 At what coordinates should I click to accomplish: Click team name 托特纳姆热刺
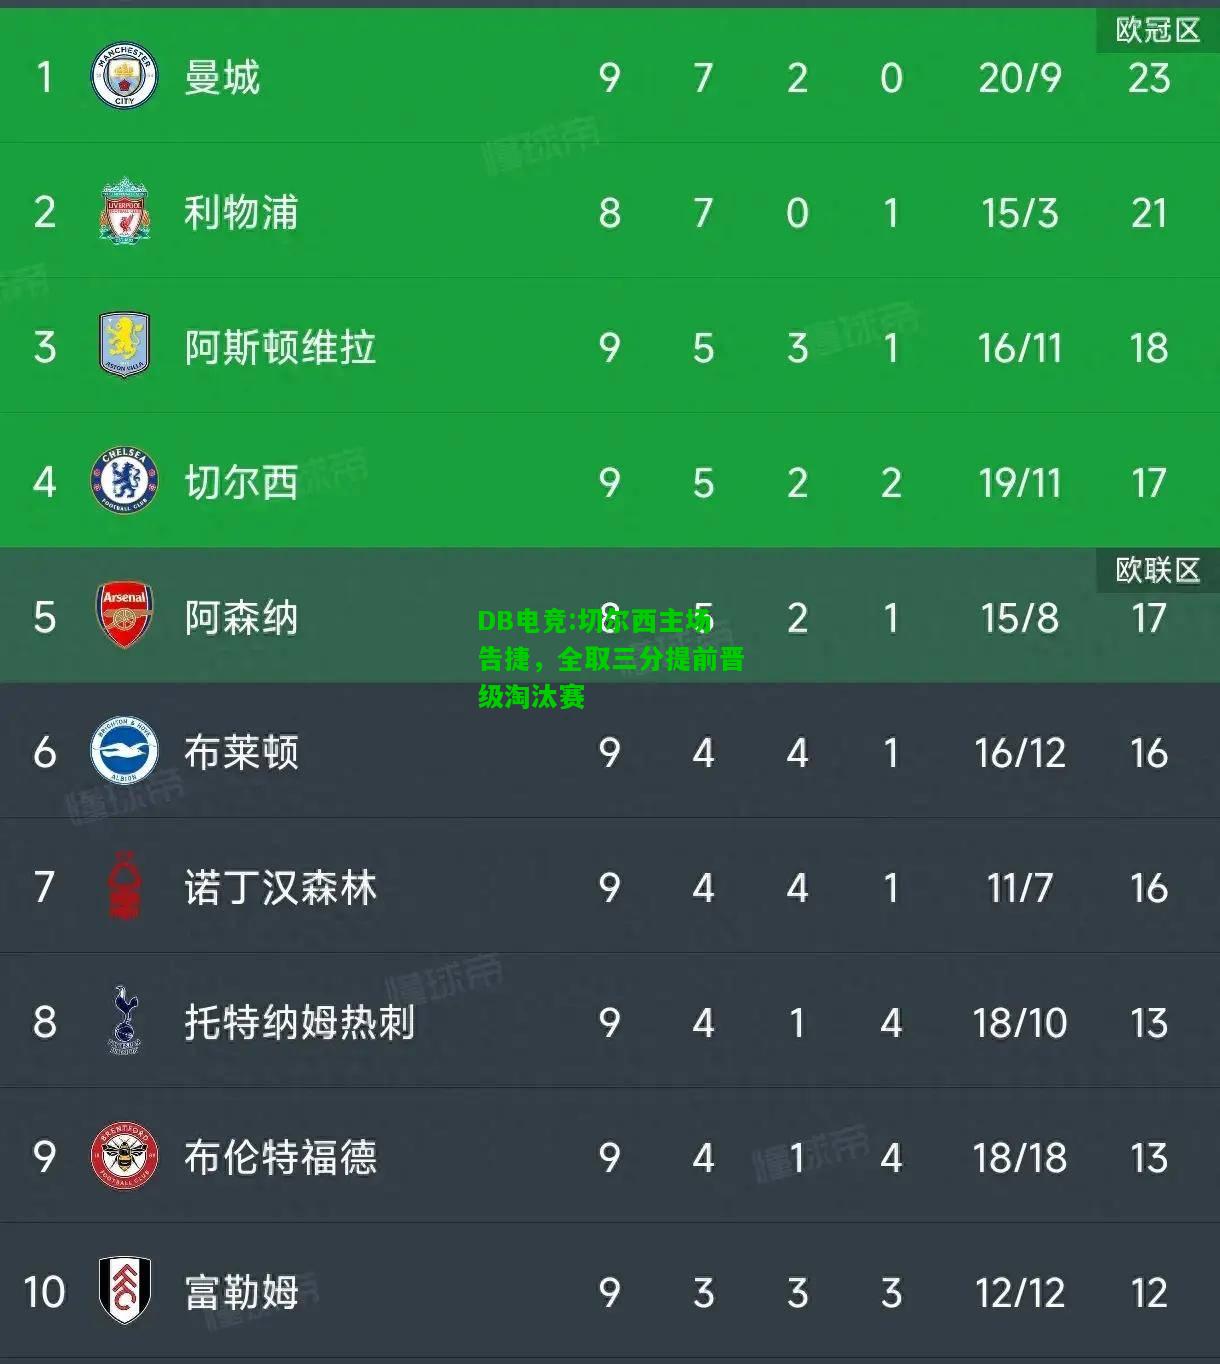[299, 1023]
